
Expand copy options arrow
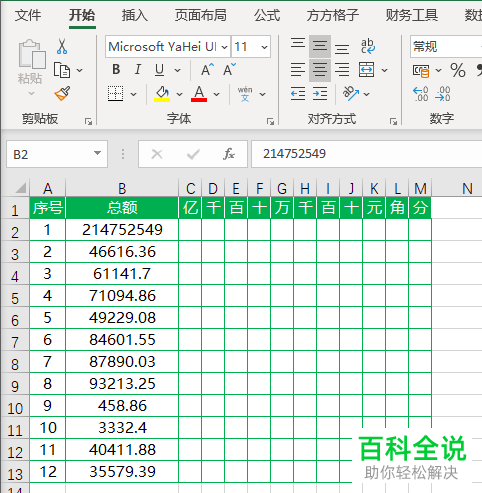pyautogui.click(x=79, y=70)
